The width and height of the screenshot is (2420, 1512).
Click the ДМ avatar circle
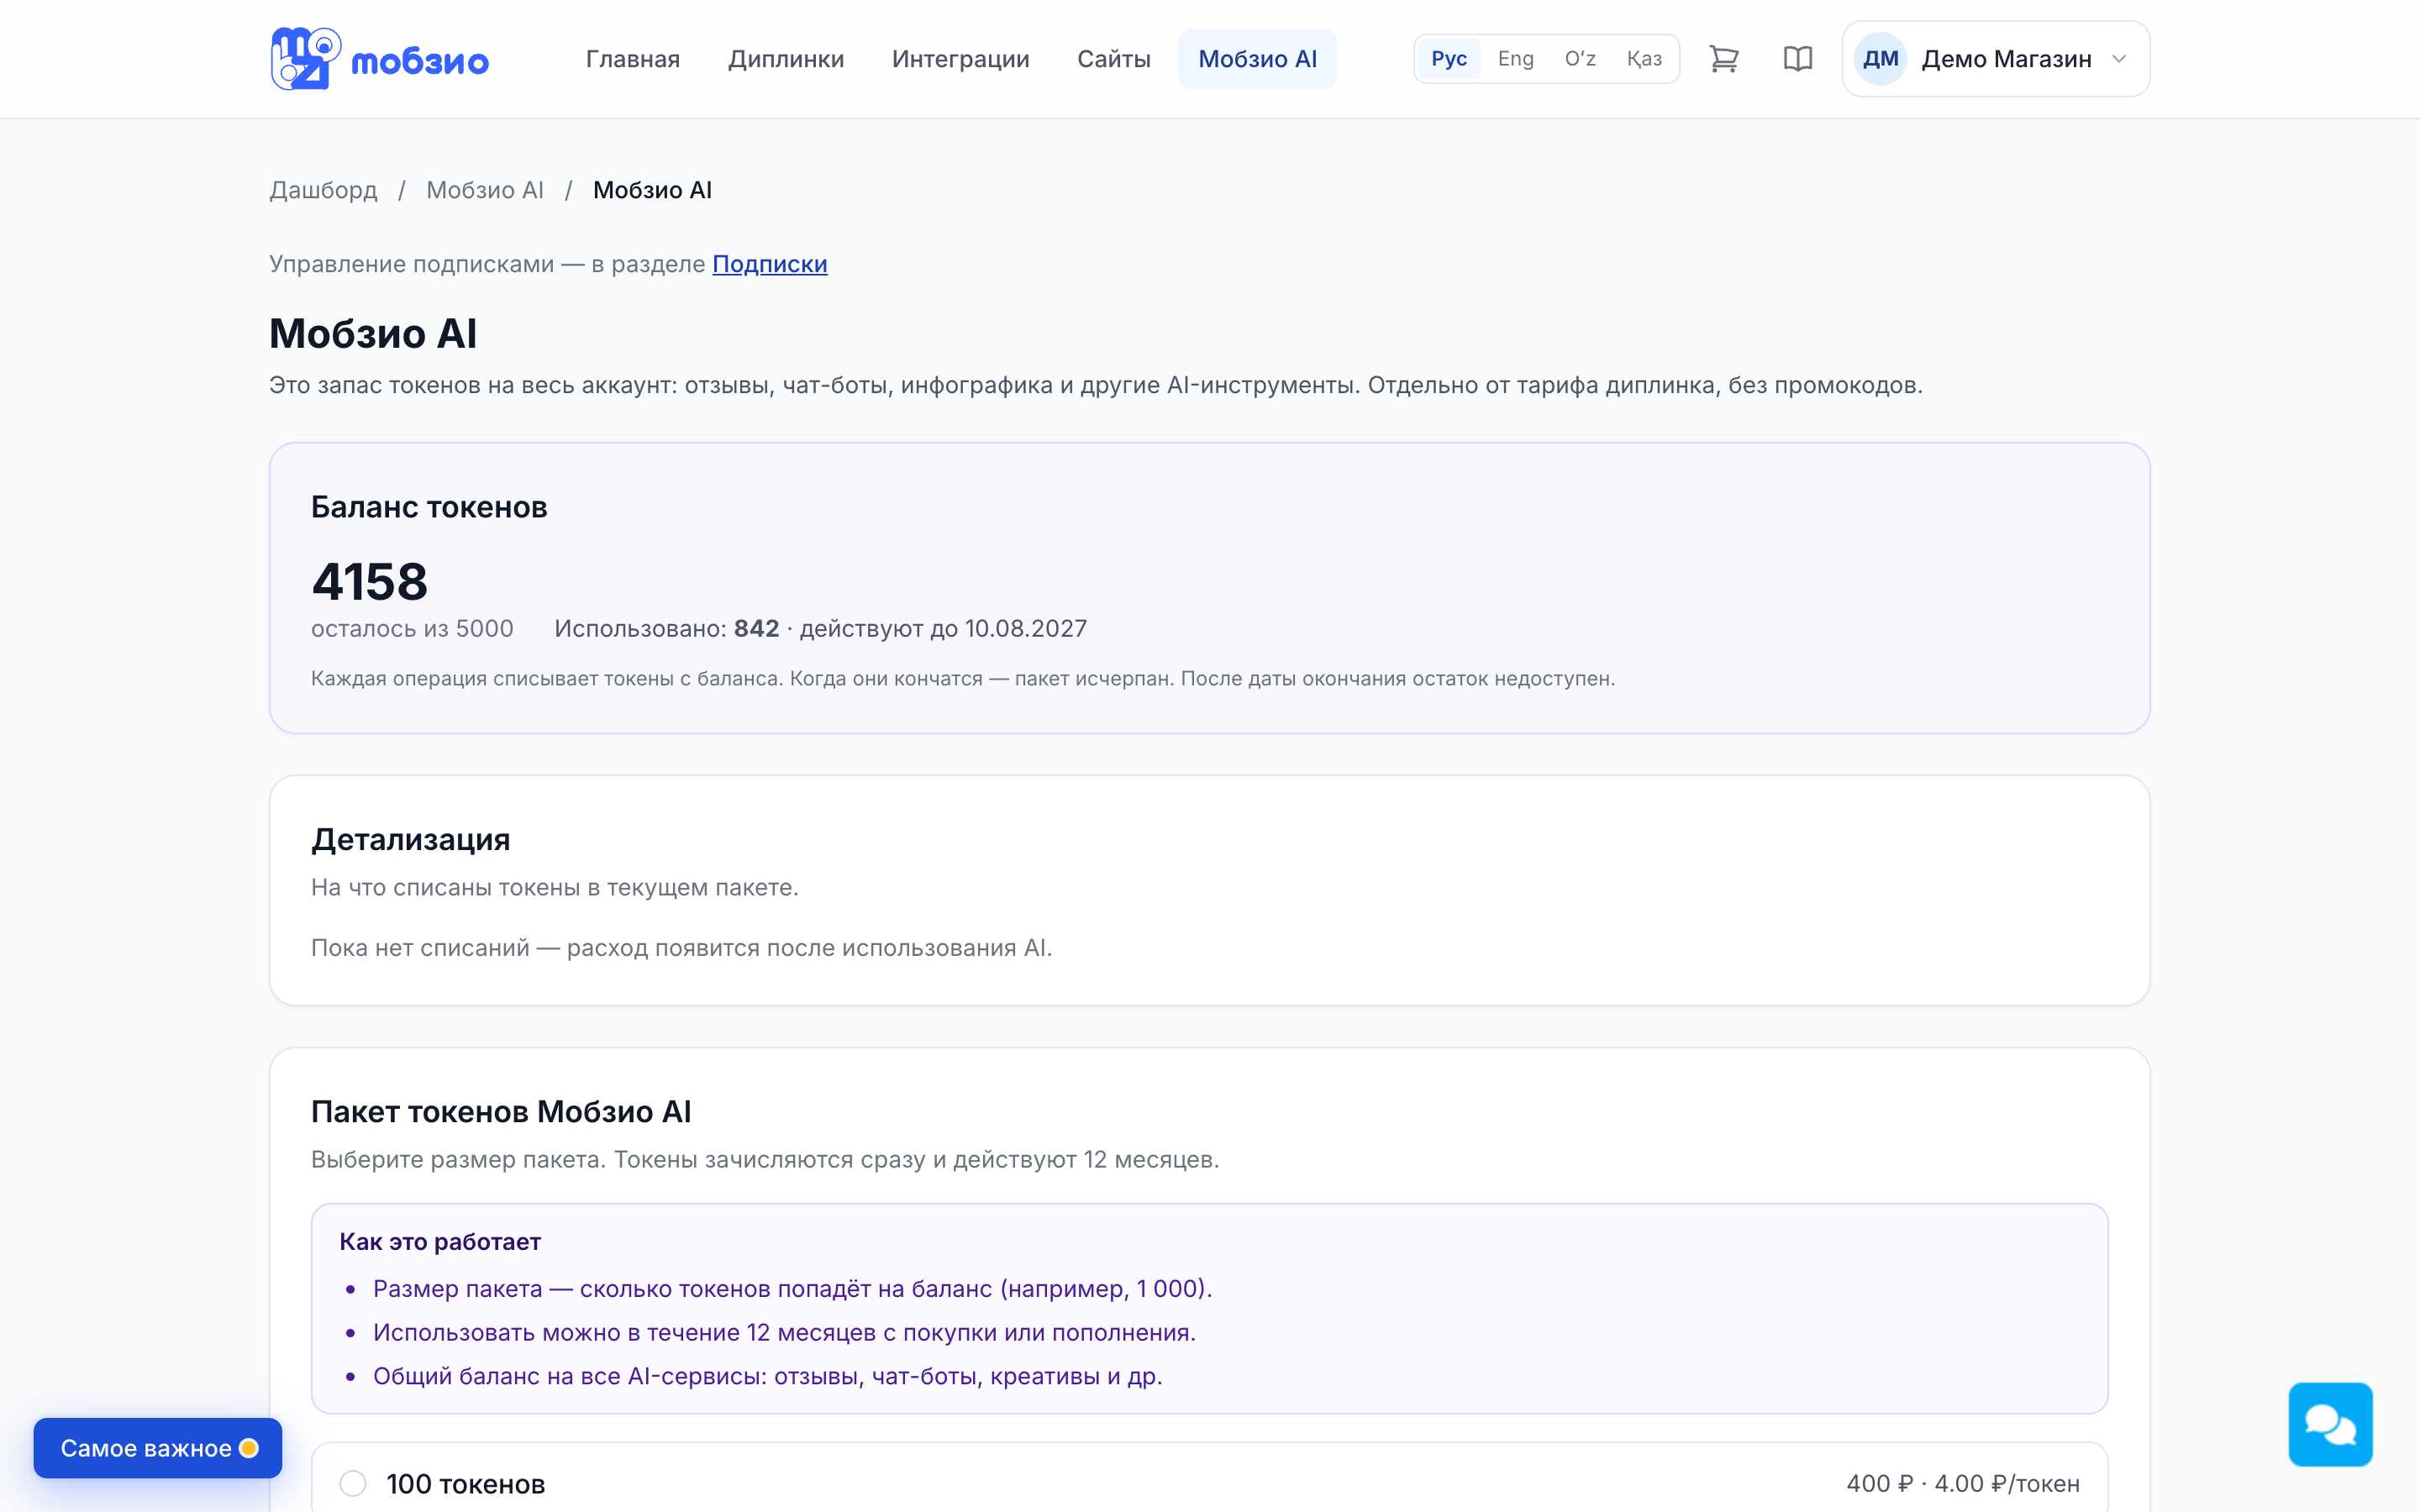pos(1880,59)
